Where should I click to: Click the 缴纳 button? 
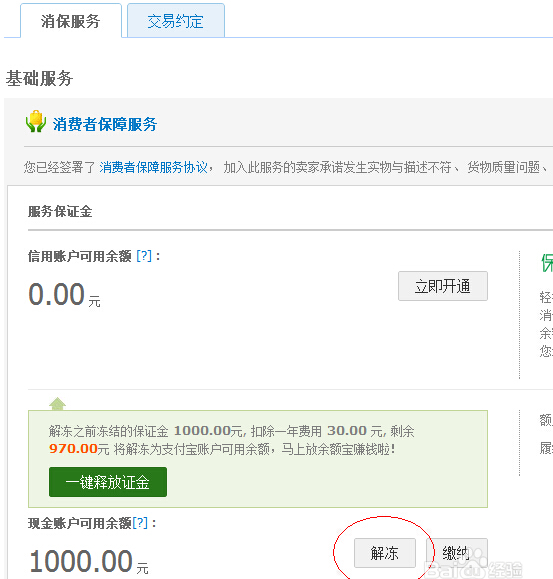click(457, 553)
